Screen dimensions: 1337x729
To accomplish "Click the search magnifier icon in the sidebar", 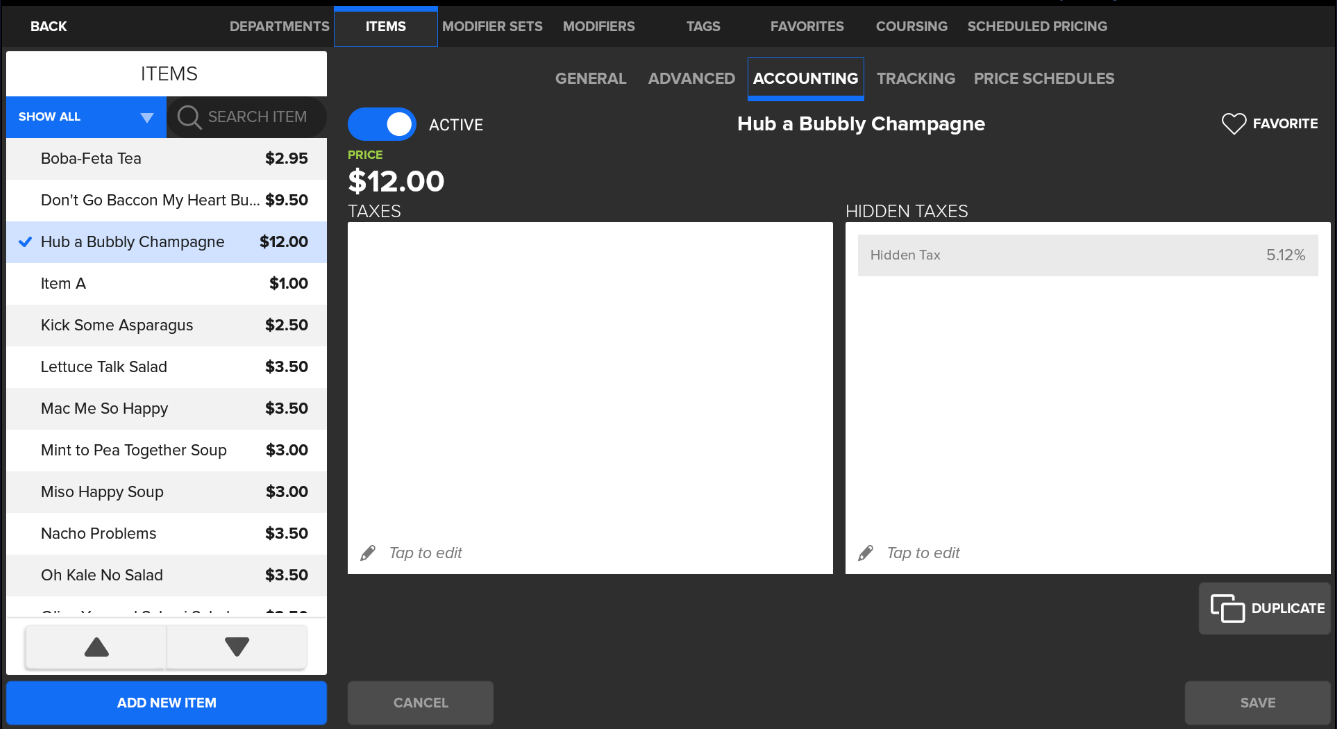I will pyautogui.click(x=189, y=117).
